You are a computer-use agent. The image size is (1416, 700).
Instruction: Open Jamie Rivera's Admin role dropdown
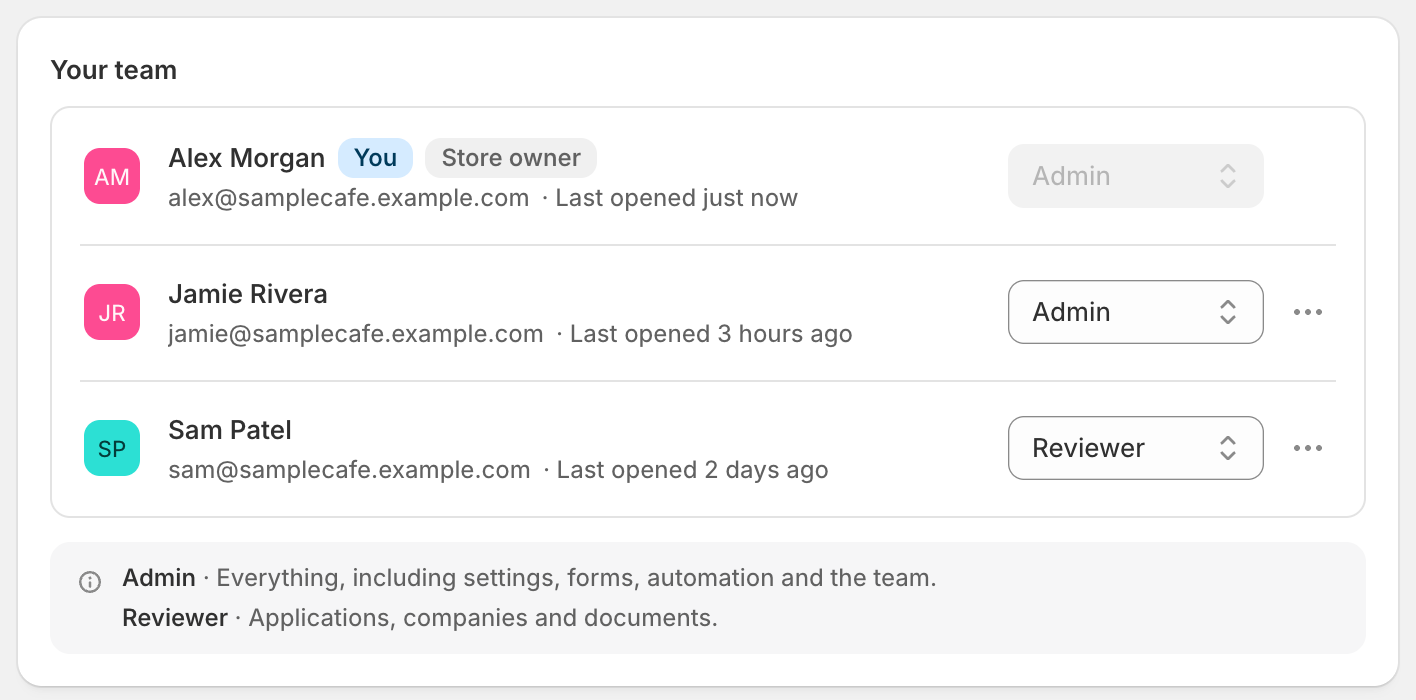(x=1136, y=312)
